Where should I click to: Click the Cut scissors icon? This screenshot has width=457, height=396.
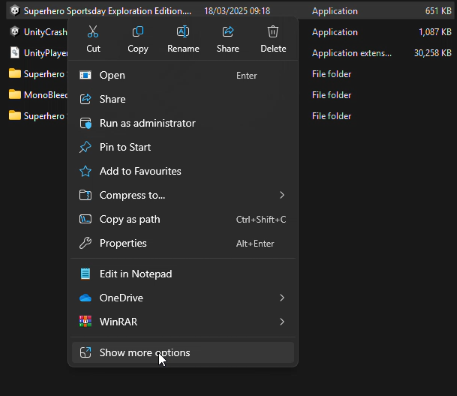93,32
